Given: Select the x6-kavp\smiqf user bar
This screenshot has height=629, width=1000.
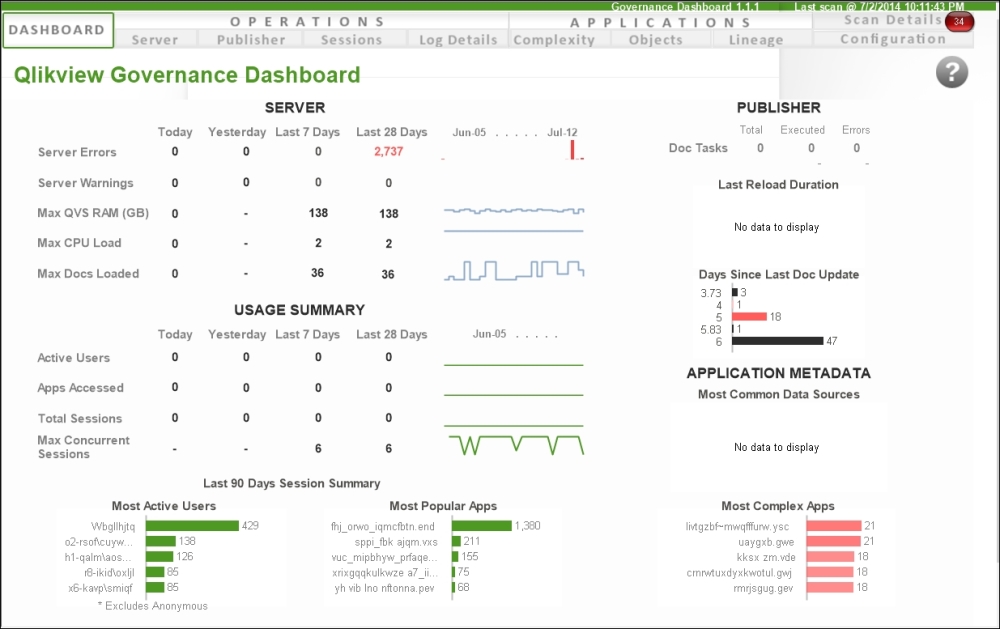Looking at the screenshot, I should [x=155, y=587].
